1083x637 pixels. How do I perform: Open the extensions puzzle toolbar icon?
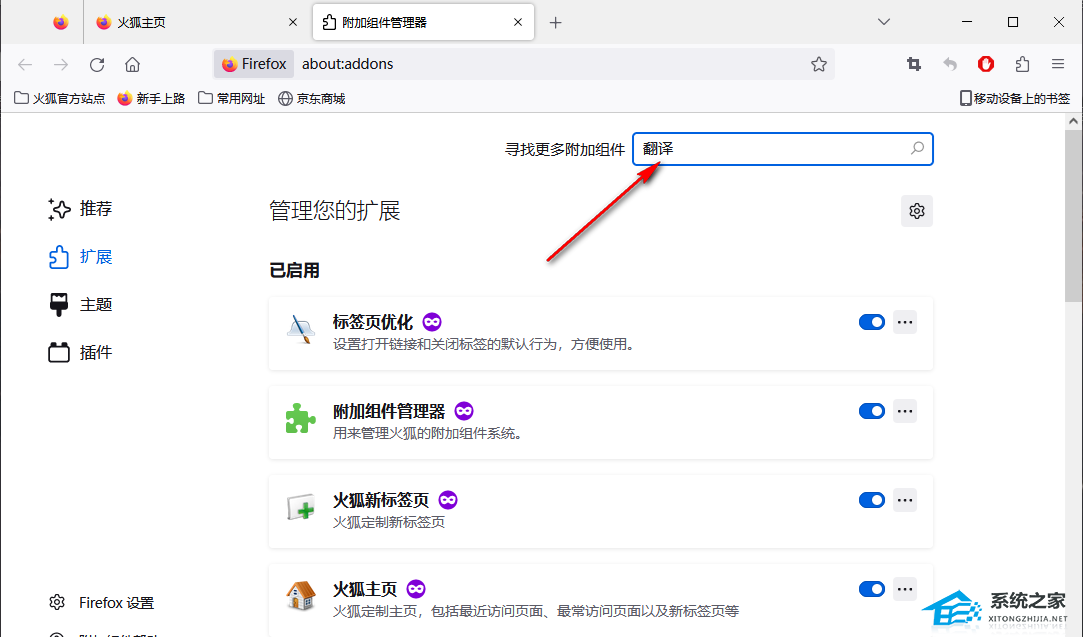pyautogui.click(x=1022, y=64)
